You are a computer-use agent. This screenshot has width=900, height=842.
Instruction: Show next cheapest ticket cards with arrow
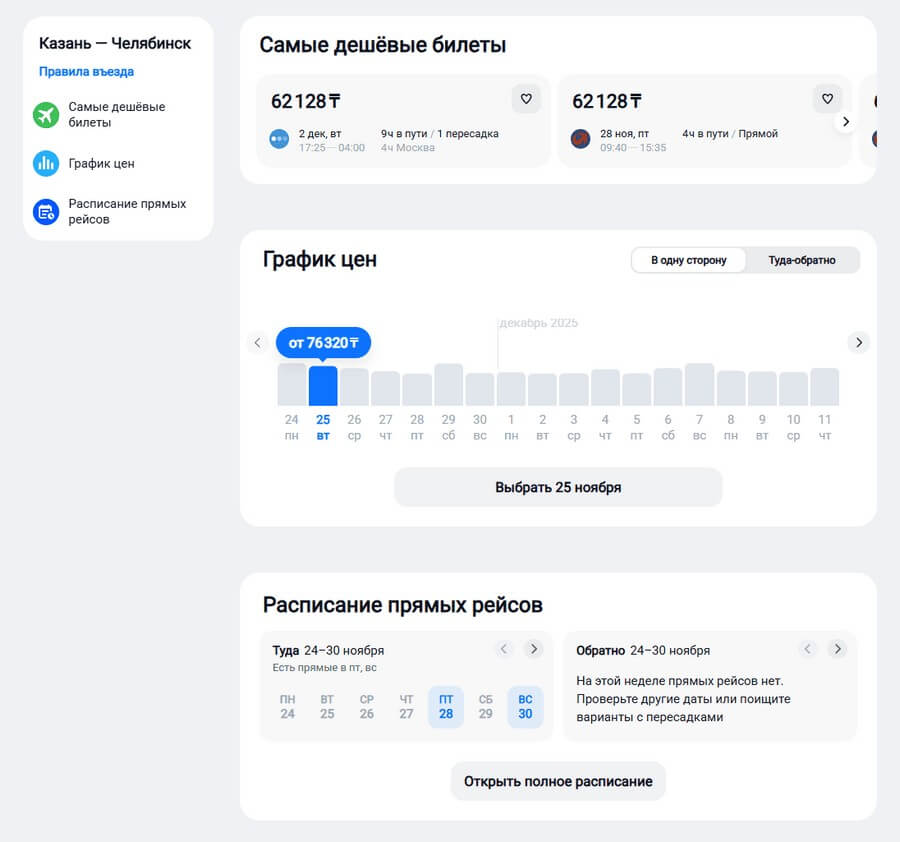(845, 122)
